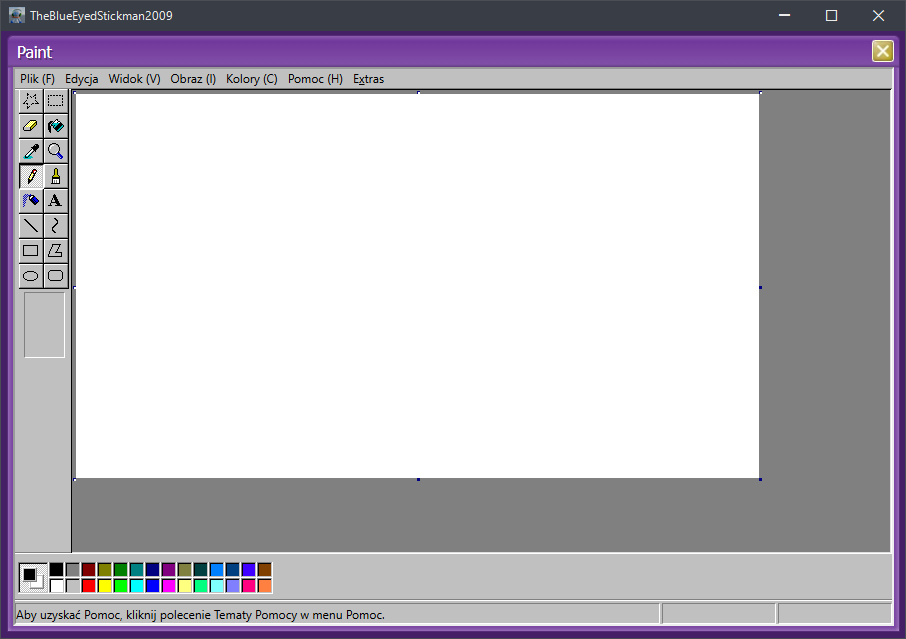This screenshot has height=639, width=906.
Task: Open the Plik (F) menu
Action: coord(37,79)
